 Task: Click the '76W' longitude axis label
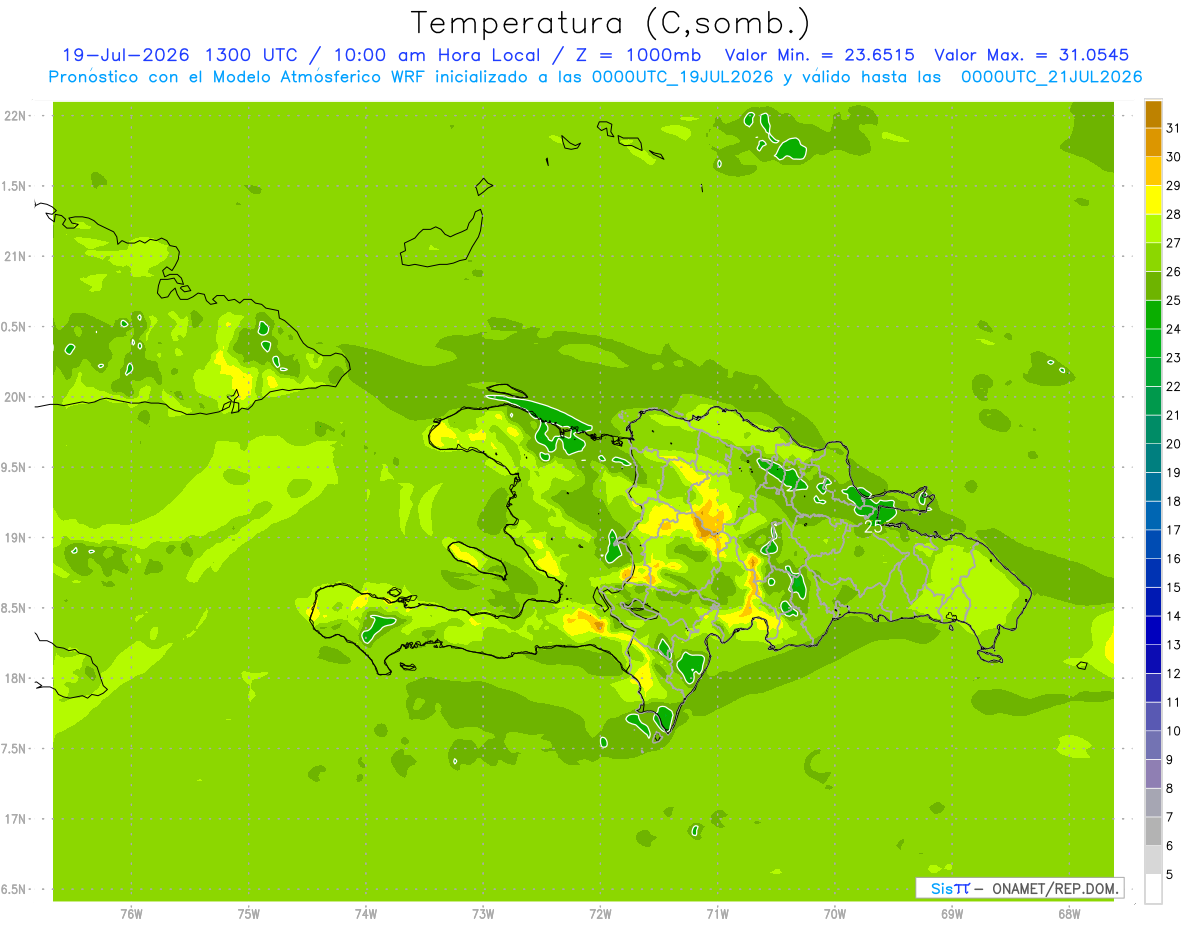point(131,914)
